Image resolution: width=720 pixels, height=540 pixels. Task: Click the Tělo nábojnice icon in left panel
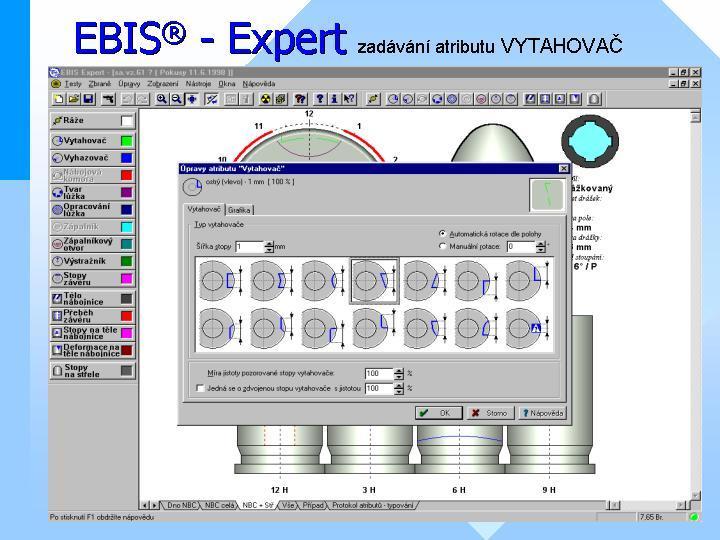pyautogui.click(x=57, y=299)
